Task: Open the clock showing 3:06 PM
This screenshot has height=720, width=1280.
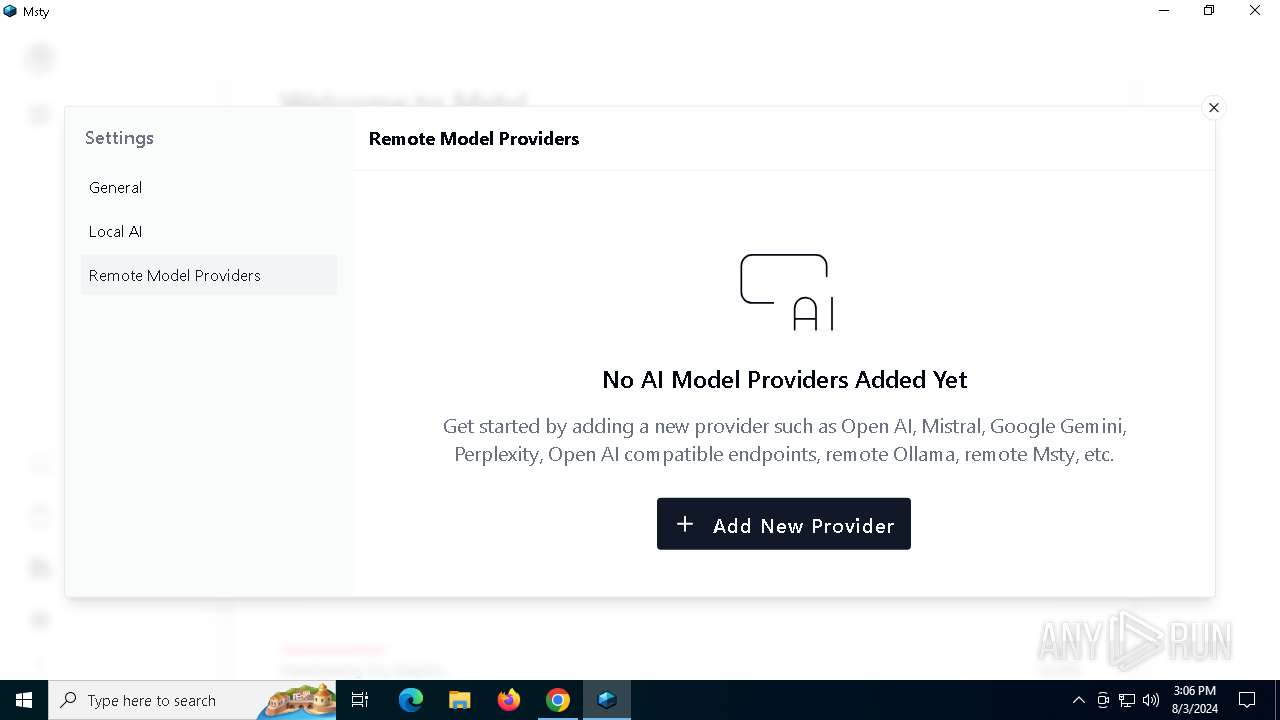Action: pyautogui.click(x=1195, y=700)
